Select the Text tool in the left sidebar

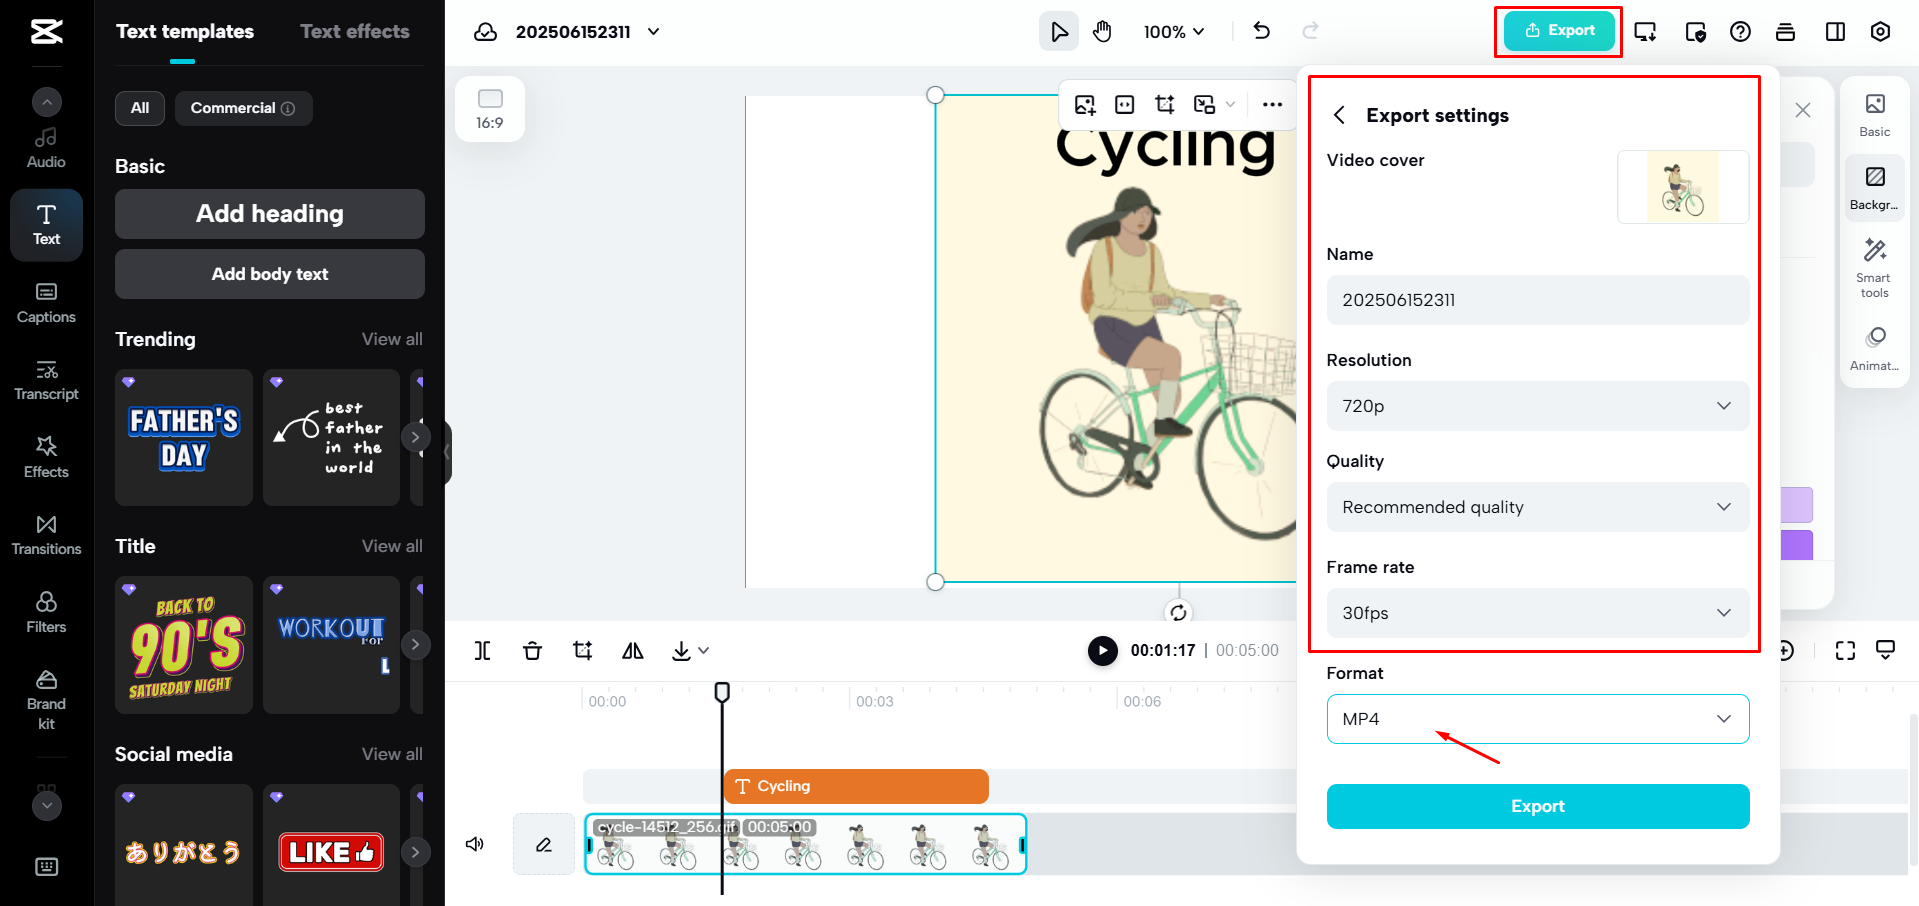(x=45, y=224)
